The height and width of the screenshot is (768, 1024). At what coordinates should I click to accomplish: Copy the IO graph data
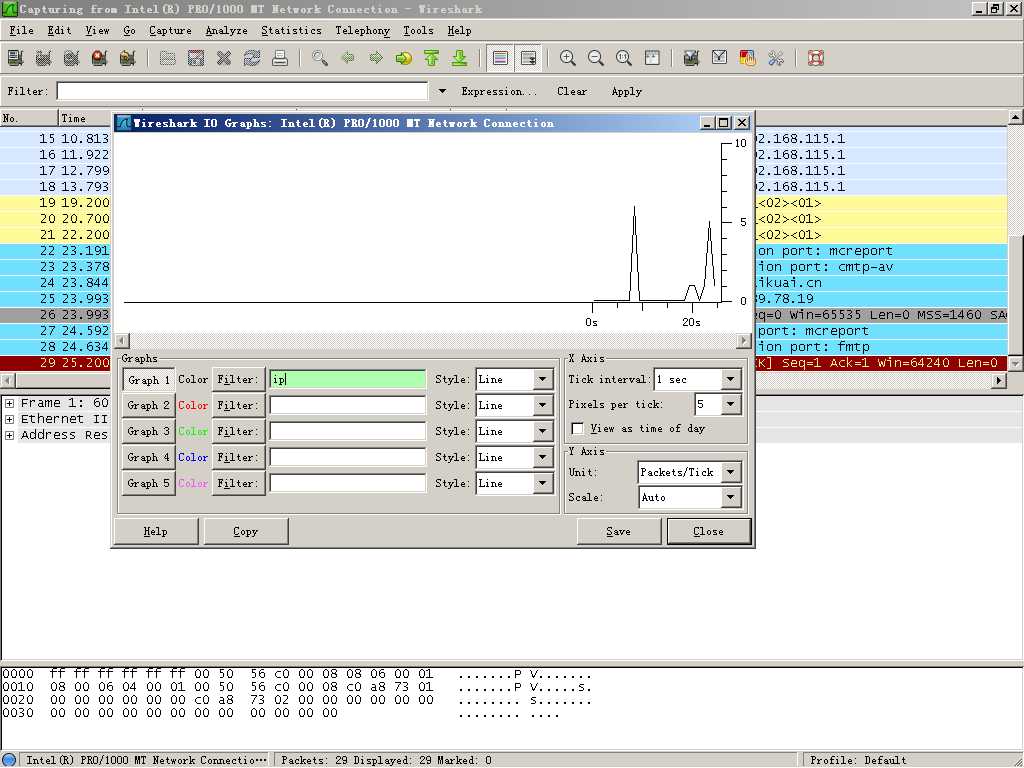(x=246, y=532)
